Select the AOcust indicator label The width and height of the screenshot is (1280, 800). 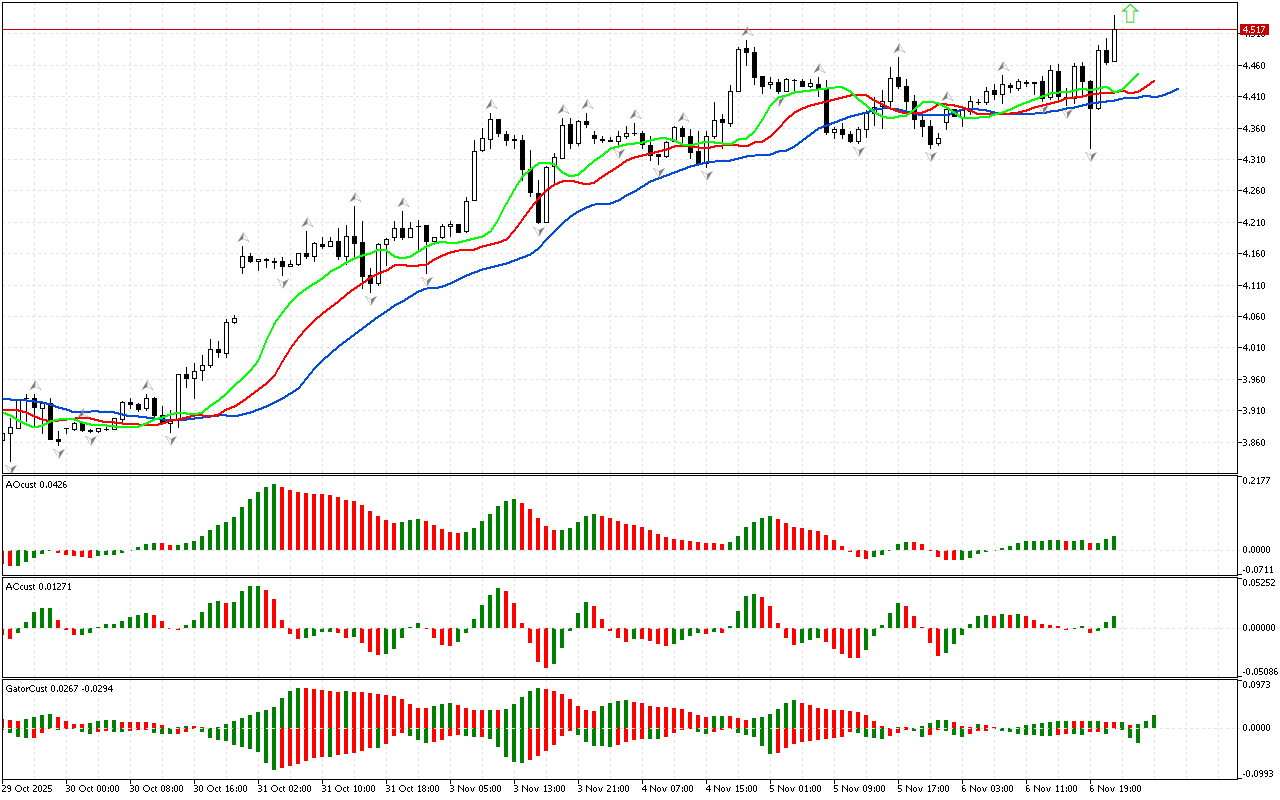(30, 485)
